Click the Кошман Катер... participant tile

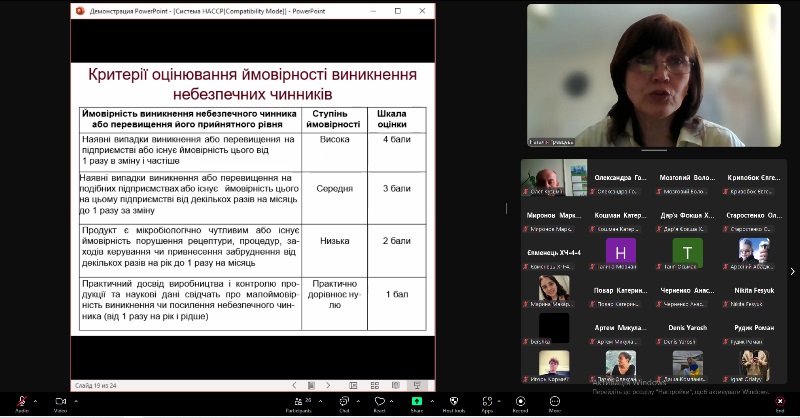620,215
